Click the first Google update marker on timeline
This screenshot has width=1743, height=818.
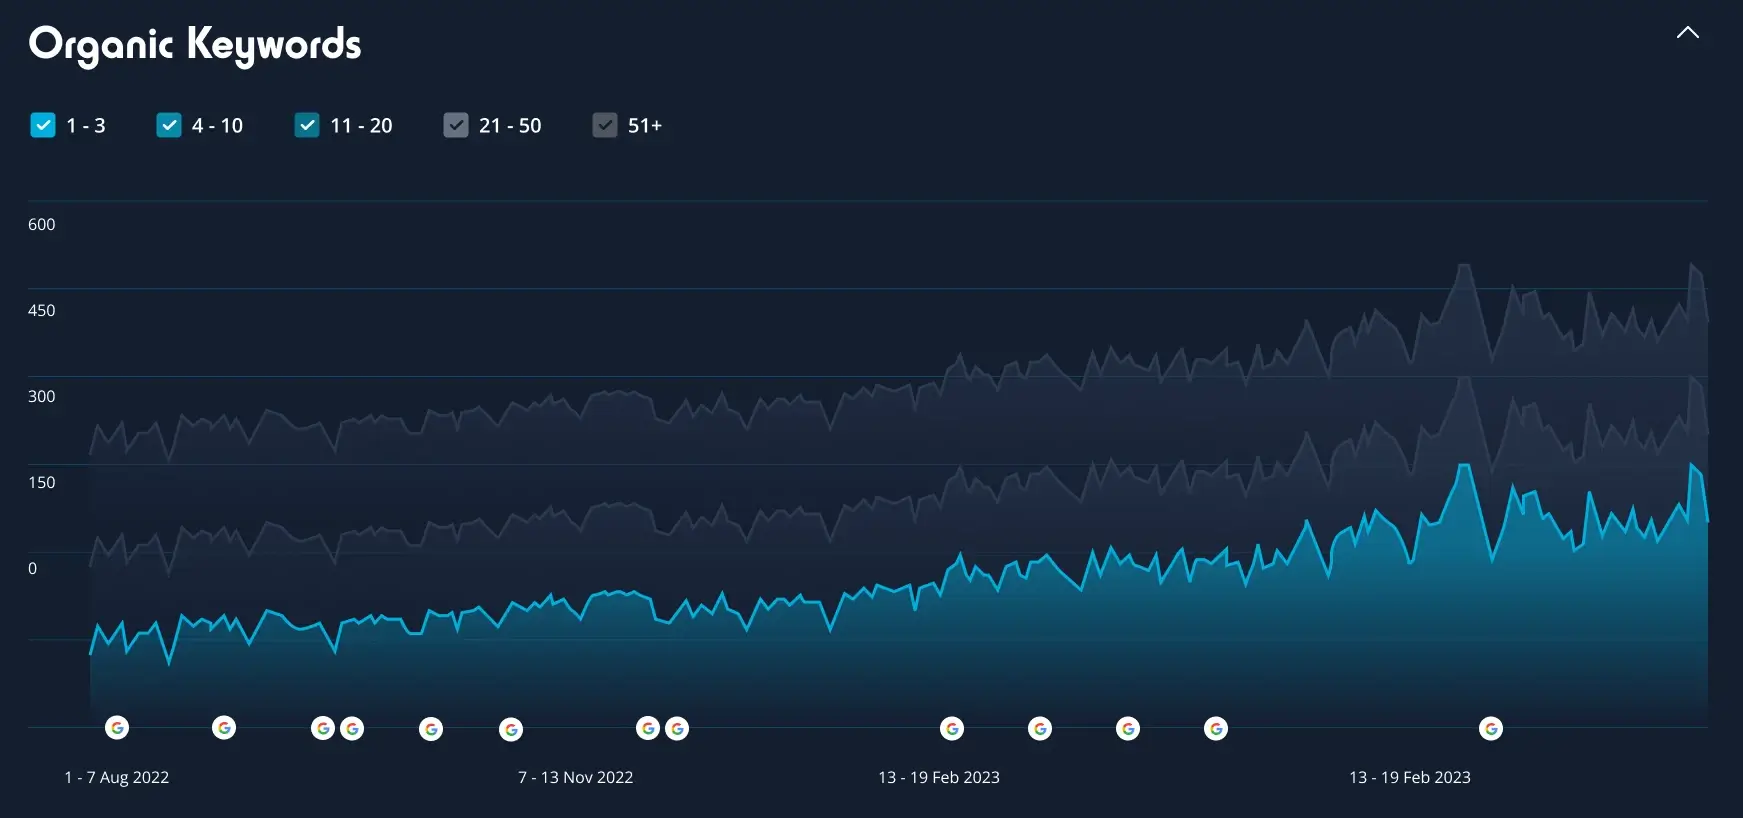(x=117, y=728)
